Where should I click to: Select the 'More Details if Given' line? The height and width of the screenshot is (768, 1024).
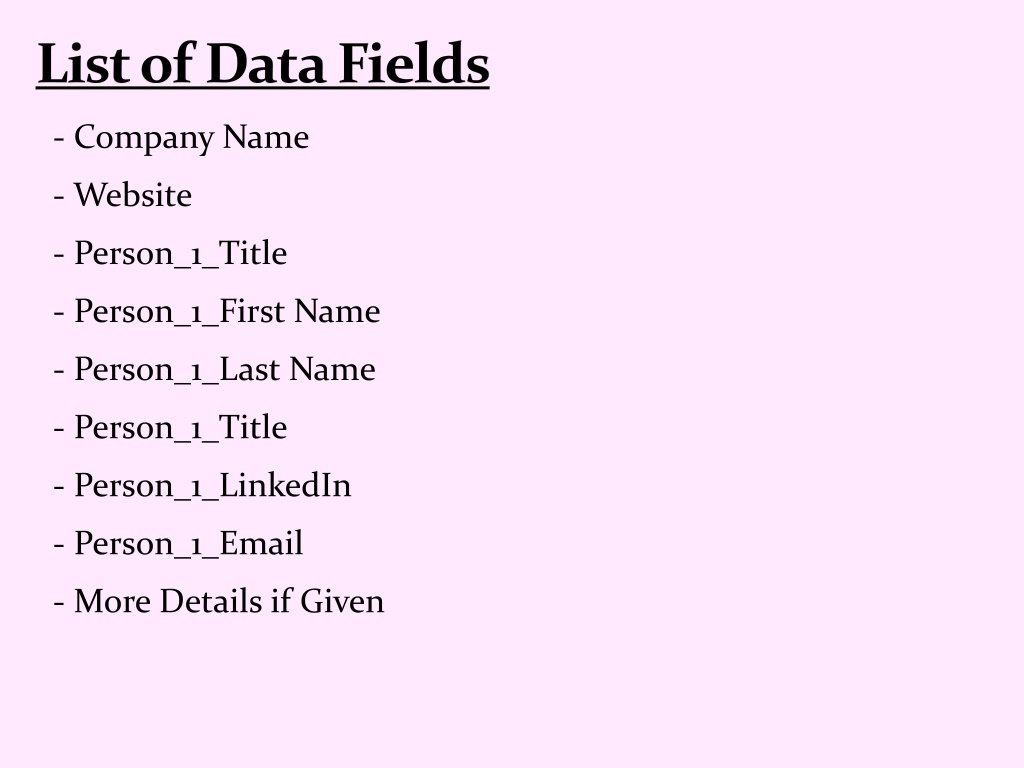pos(219,601)
